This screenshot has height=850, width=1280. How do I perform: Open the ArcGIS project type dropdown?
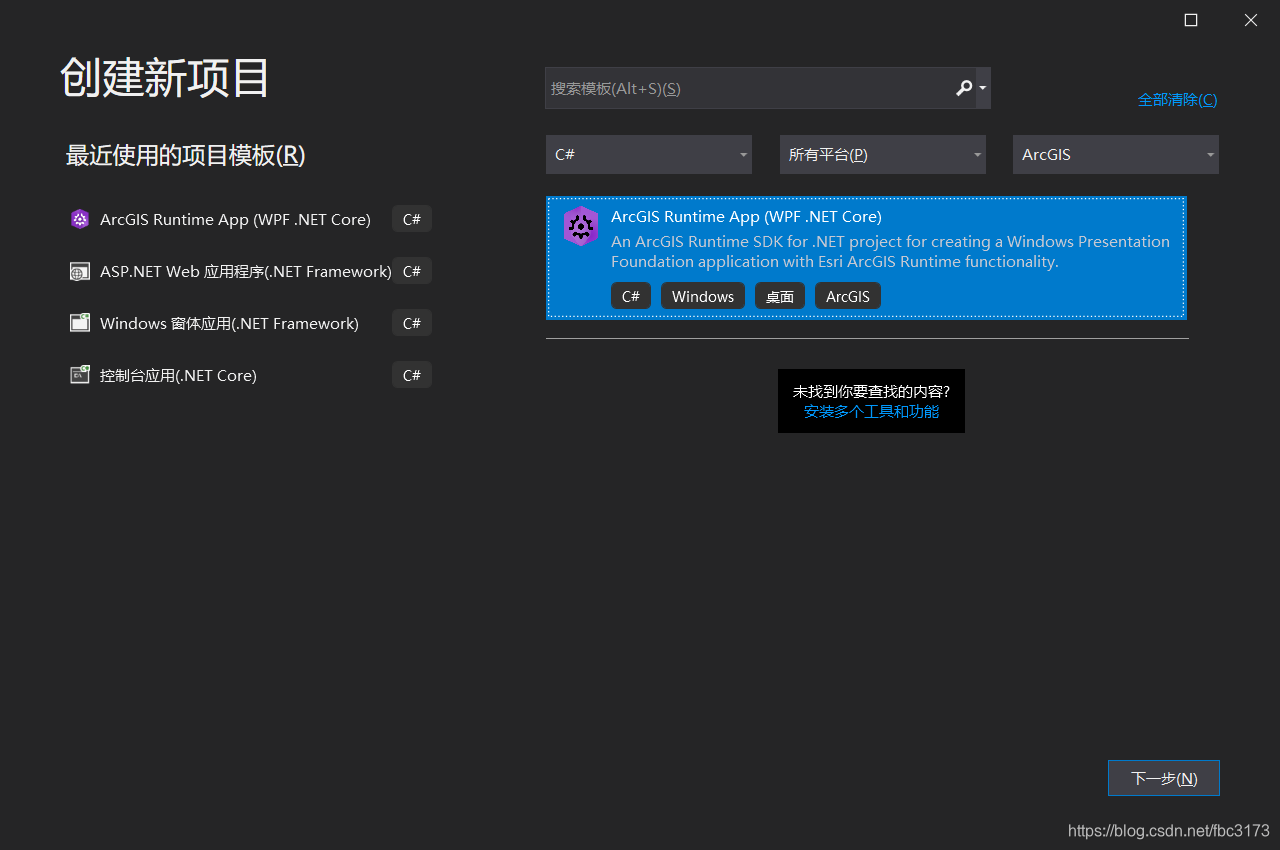[x=1116, y=155]
